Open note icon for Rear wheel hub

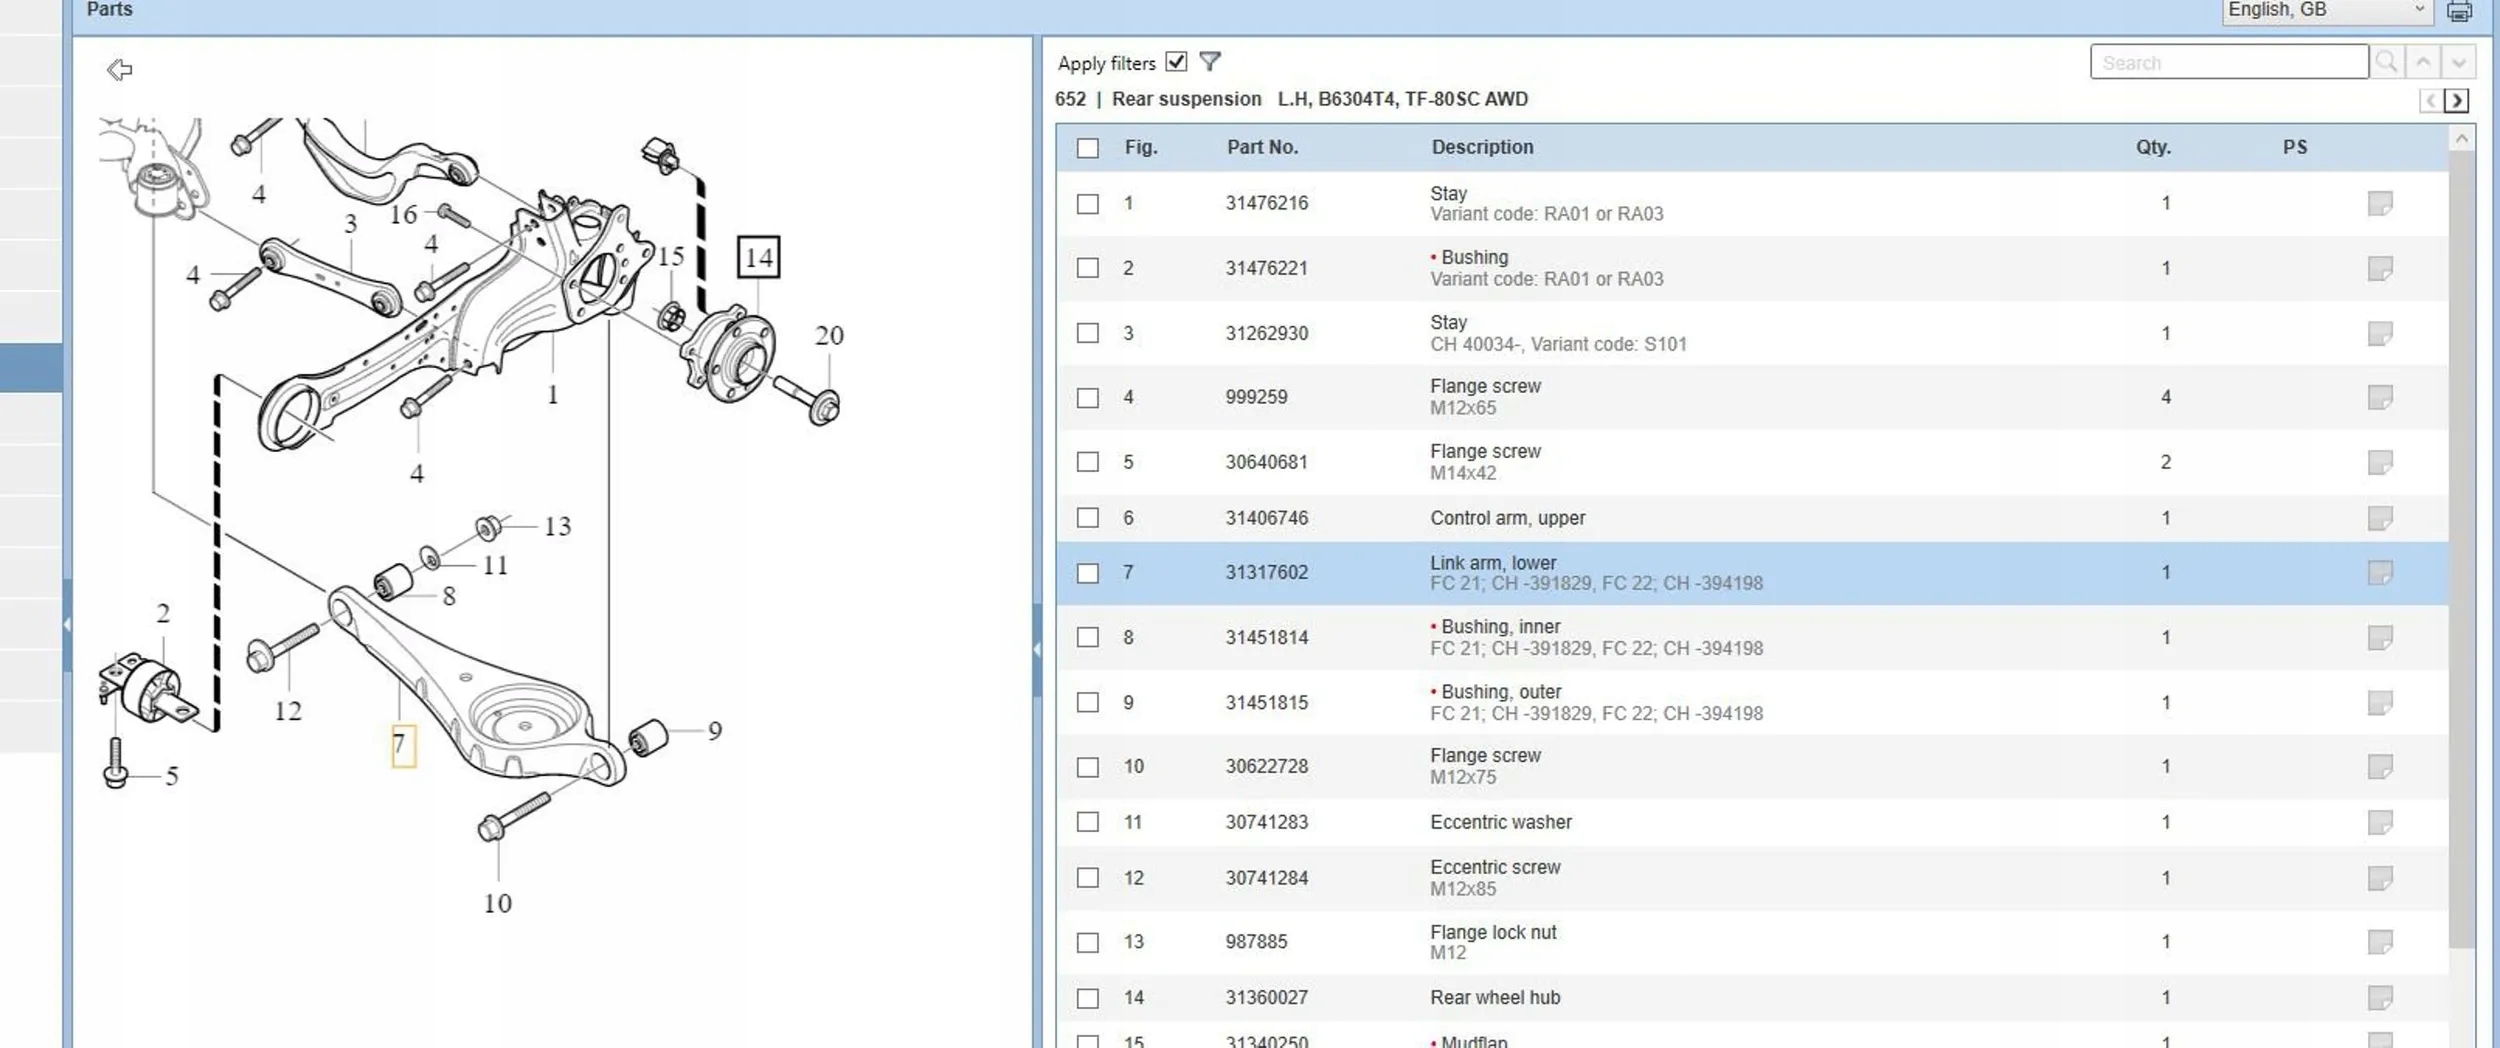(2380, 997)
